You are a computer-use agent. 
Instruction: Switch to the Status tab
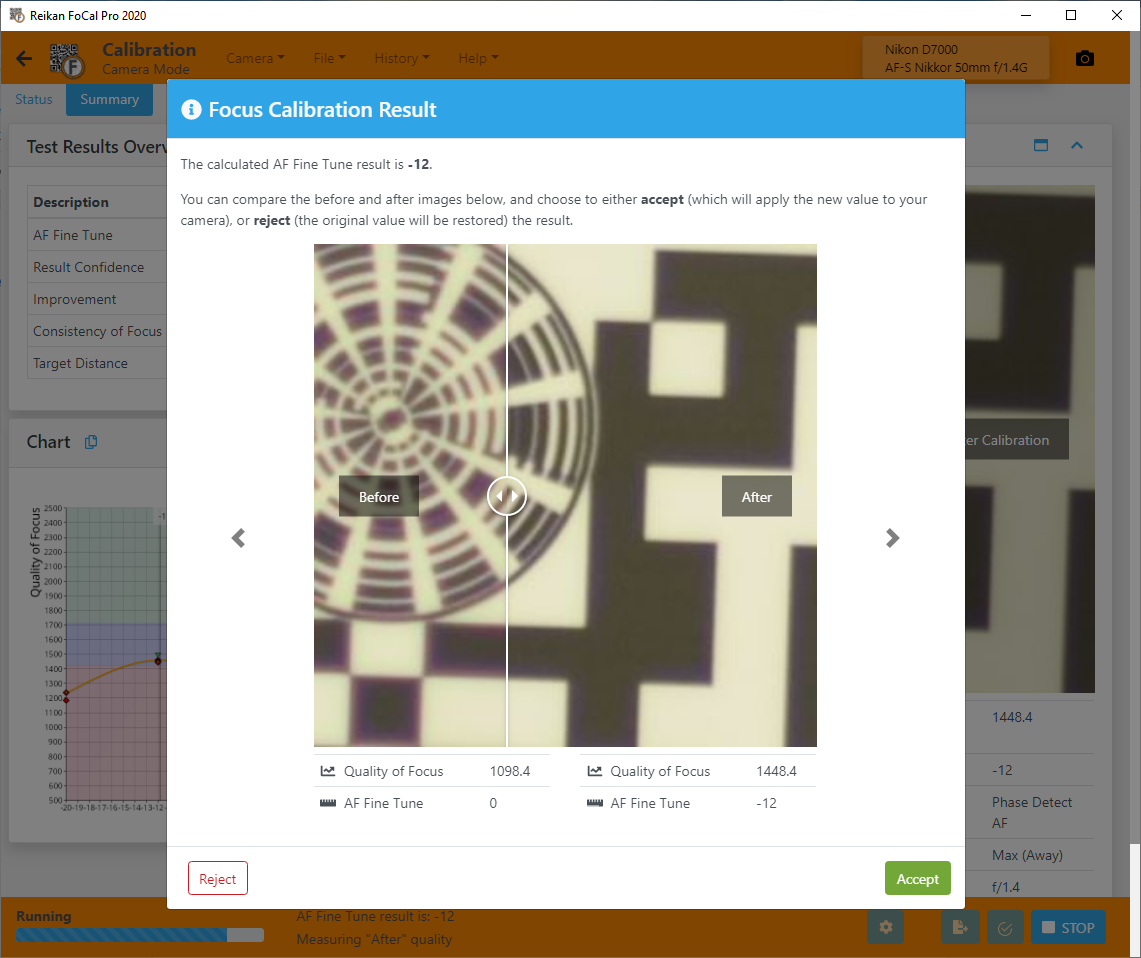coord(34,99)
